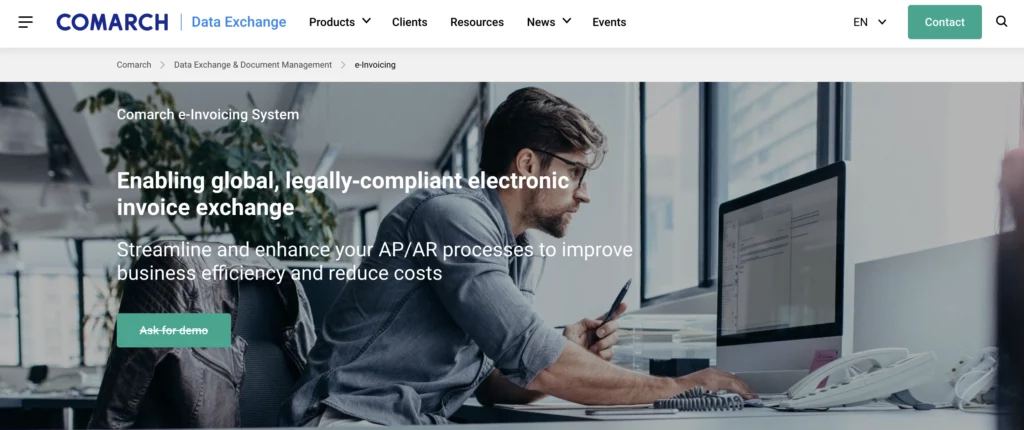Click the first breadcrumb separator arrow

[163, 65]
